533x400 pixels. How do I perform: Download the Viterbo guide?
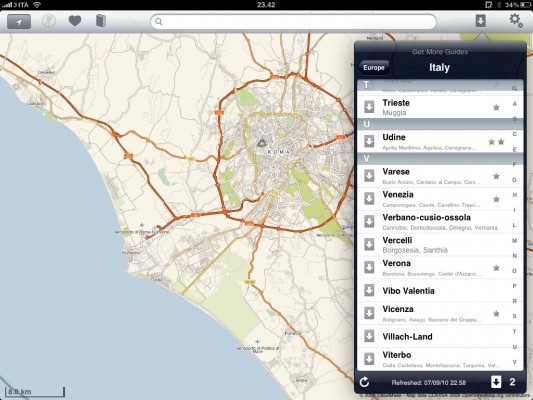369,359
